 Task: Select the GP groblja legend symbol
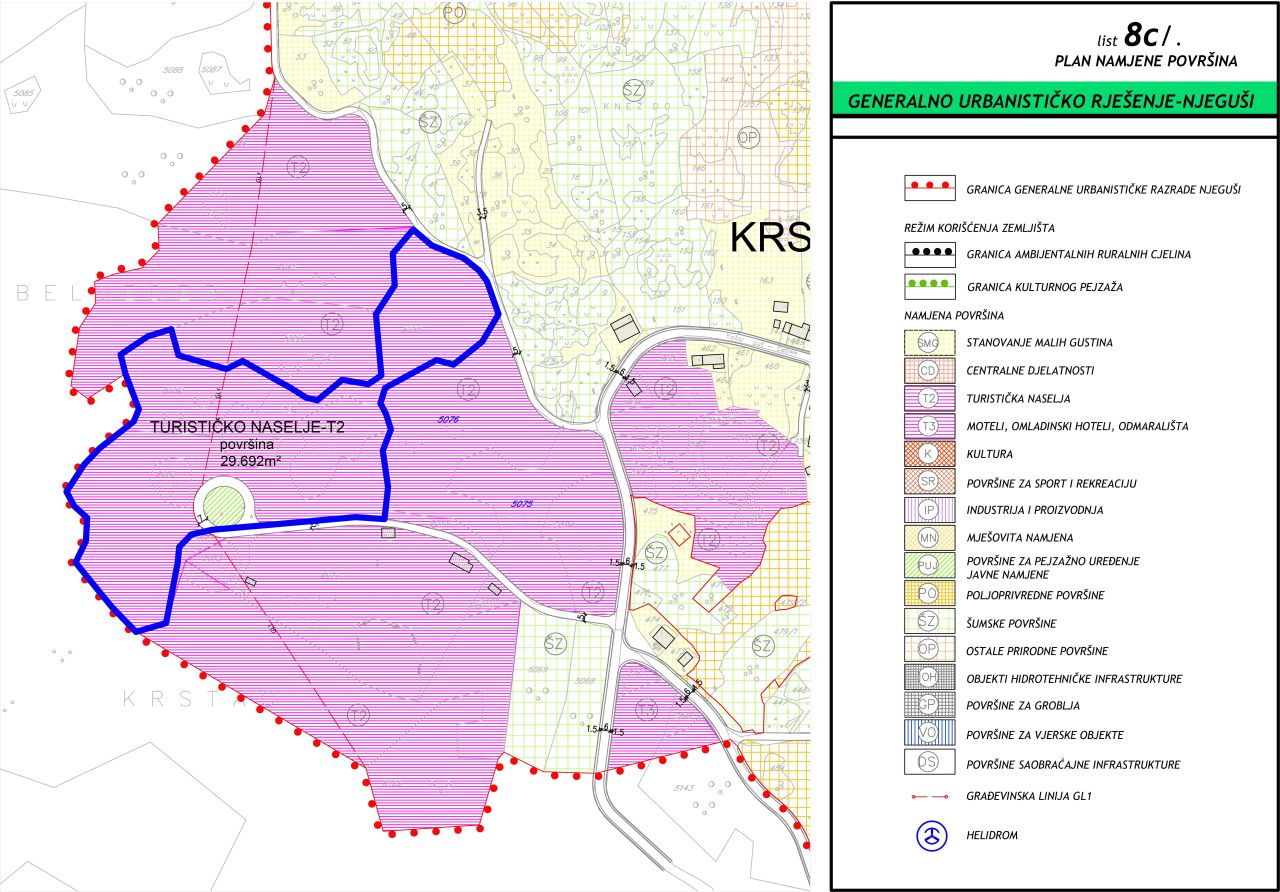pos(928,705)
